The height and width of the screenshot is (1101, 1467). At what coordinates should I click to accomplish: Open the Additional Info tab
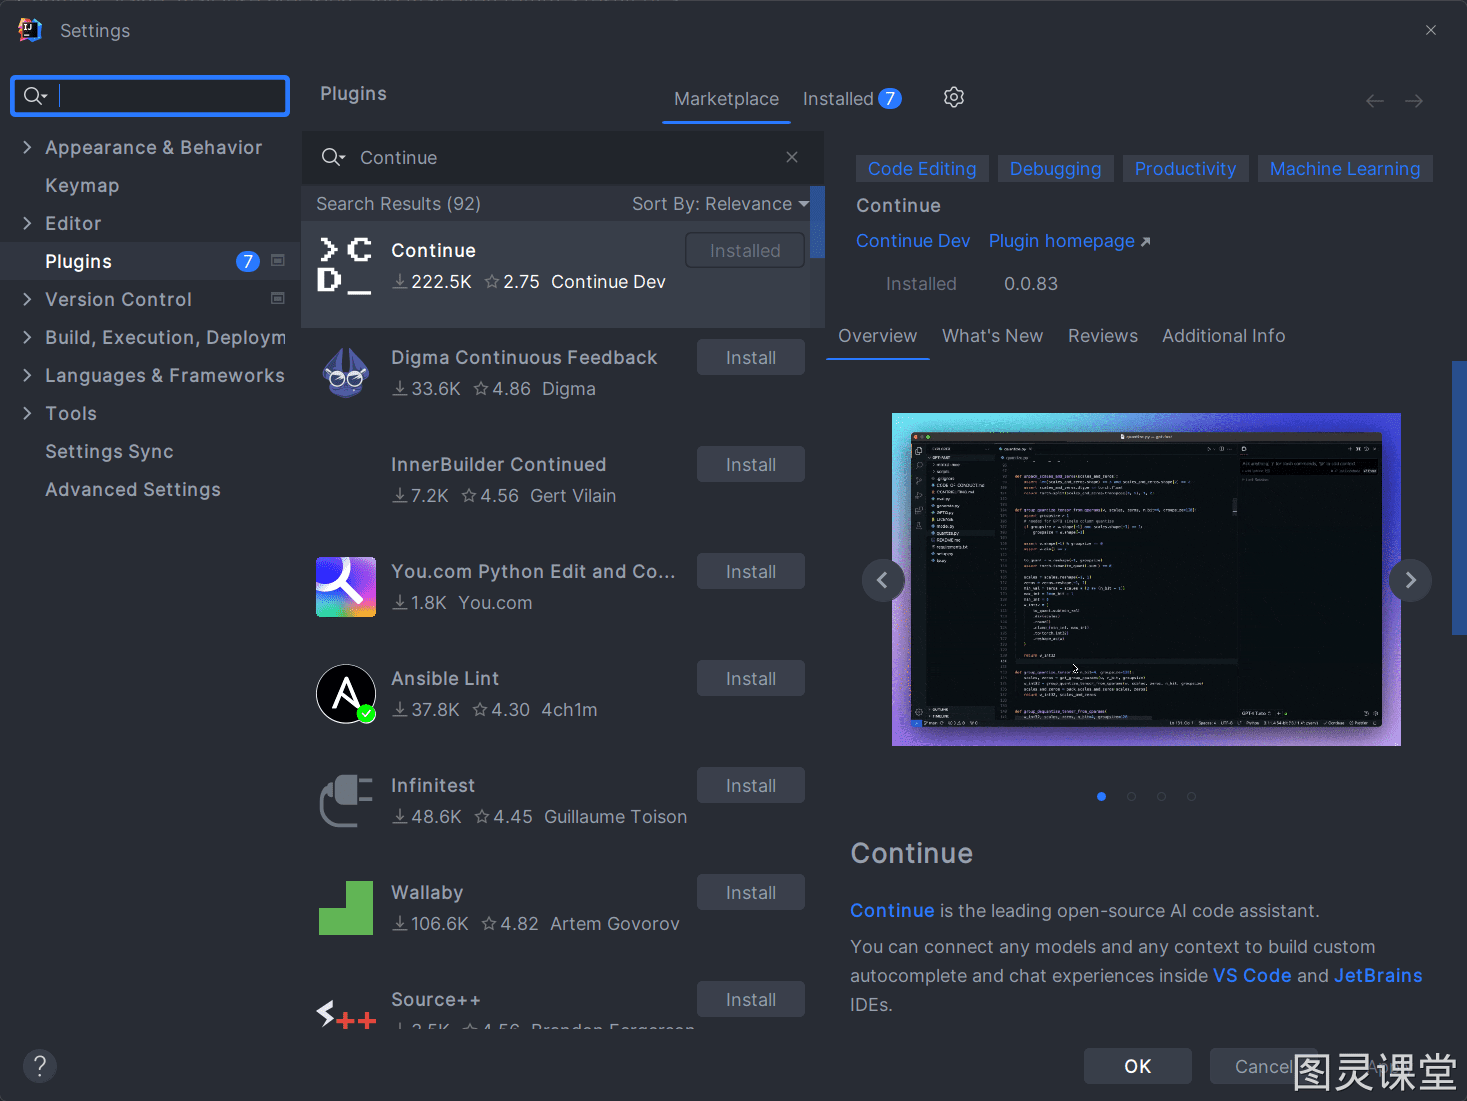point(1224,336)
